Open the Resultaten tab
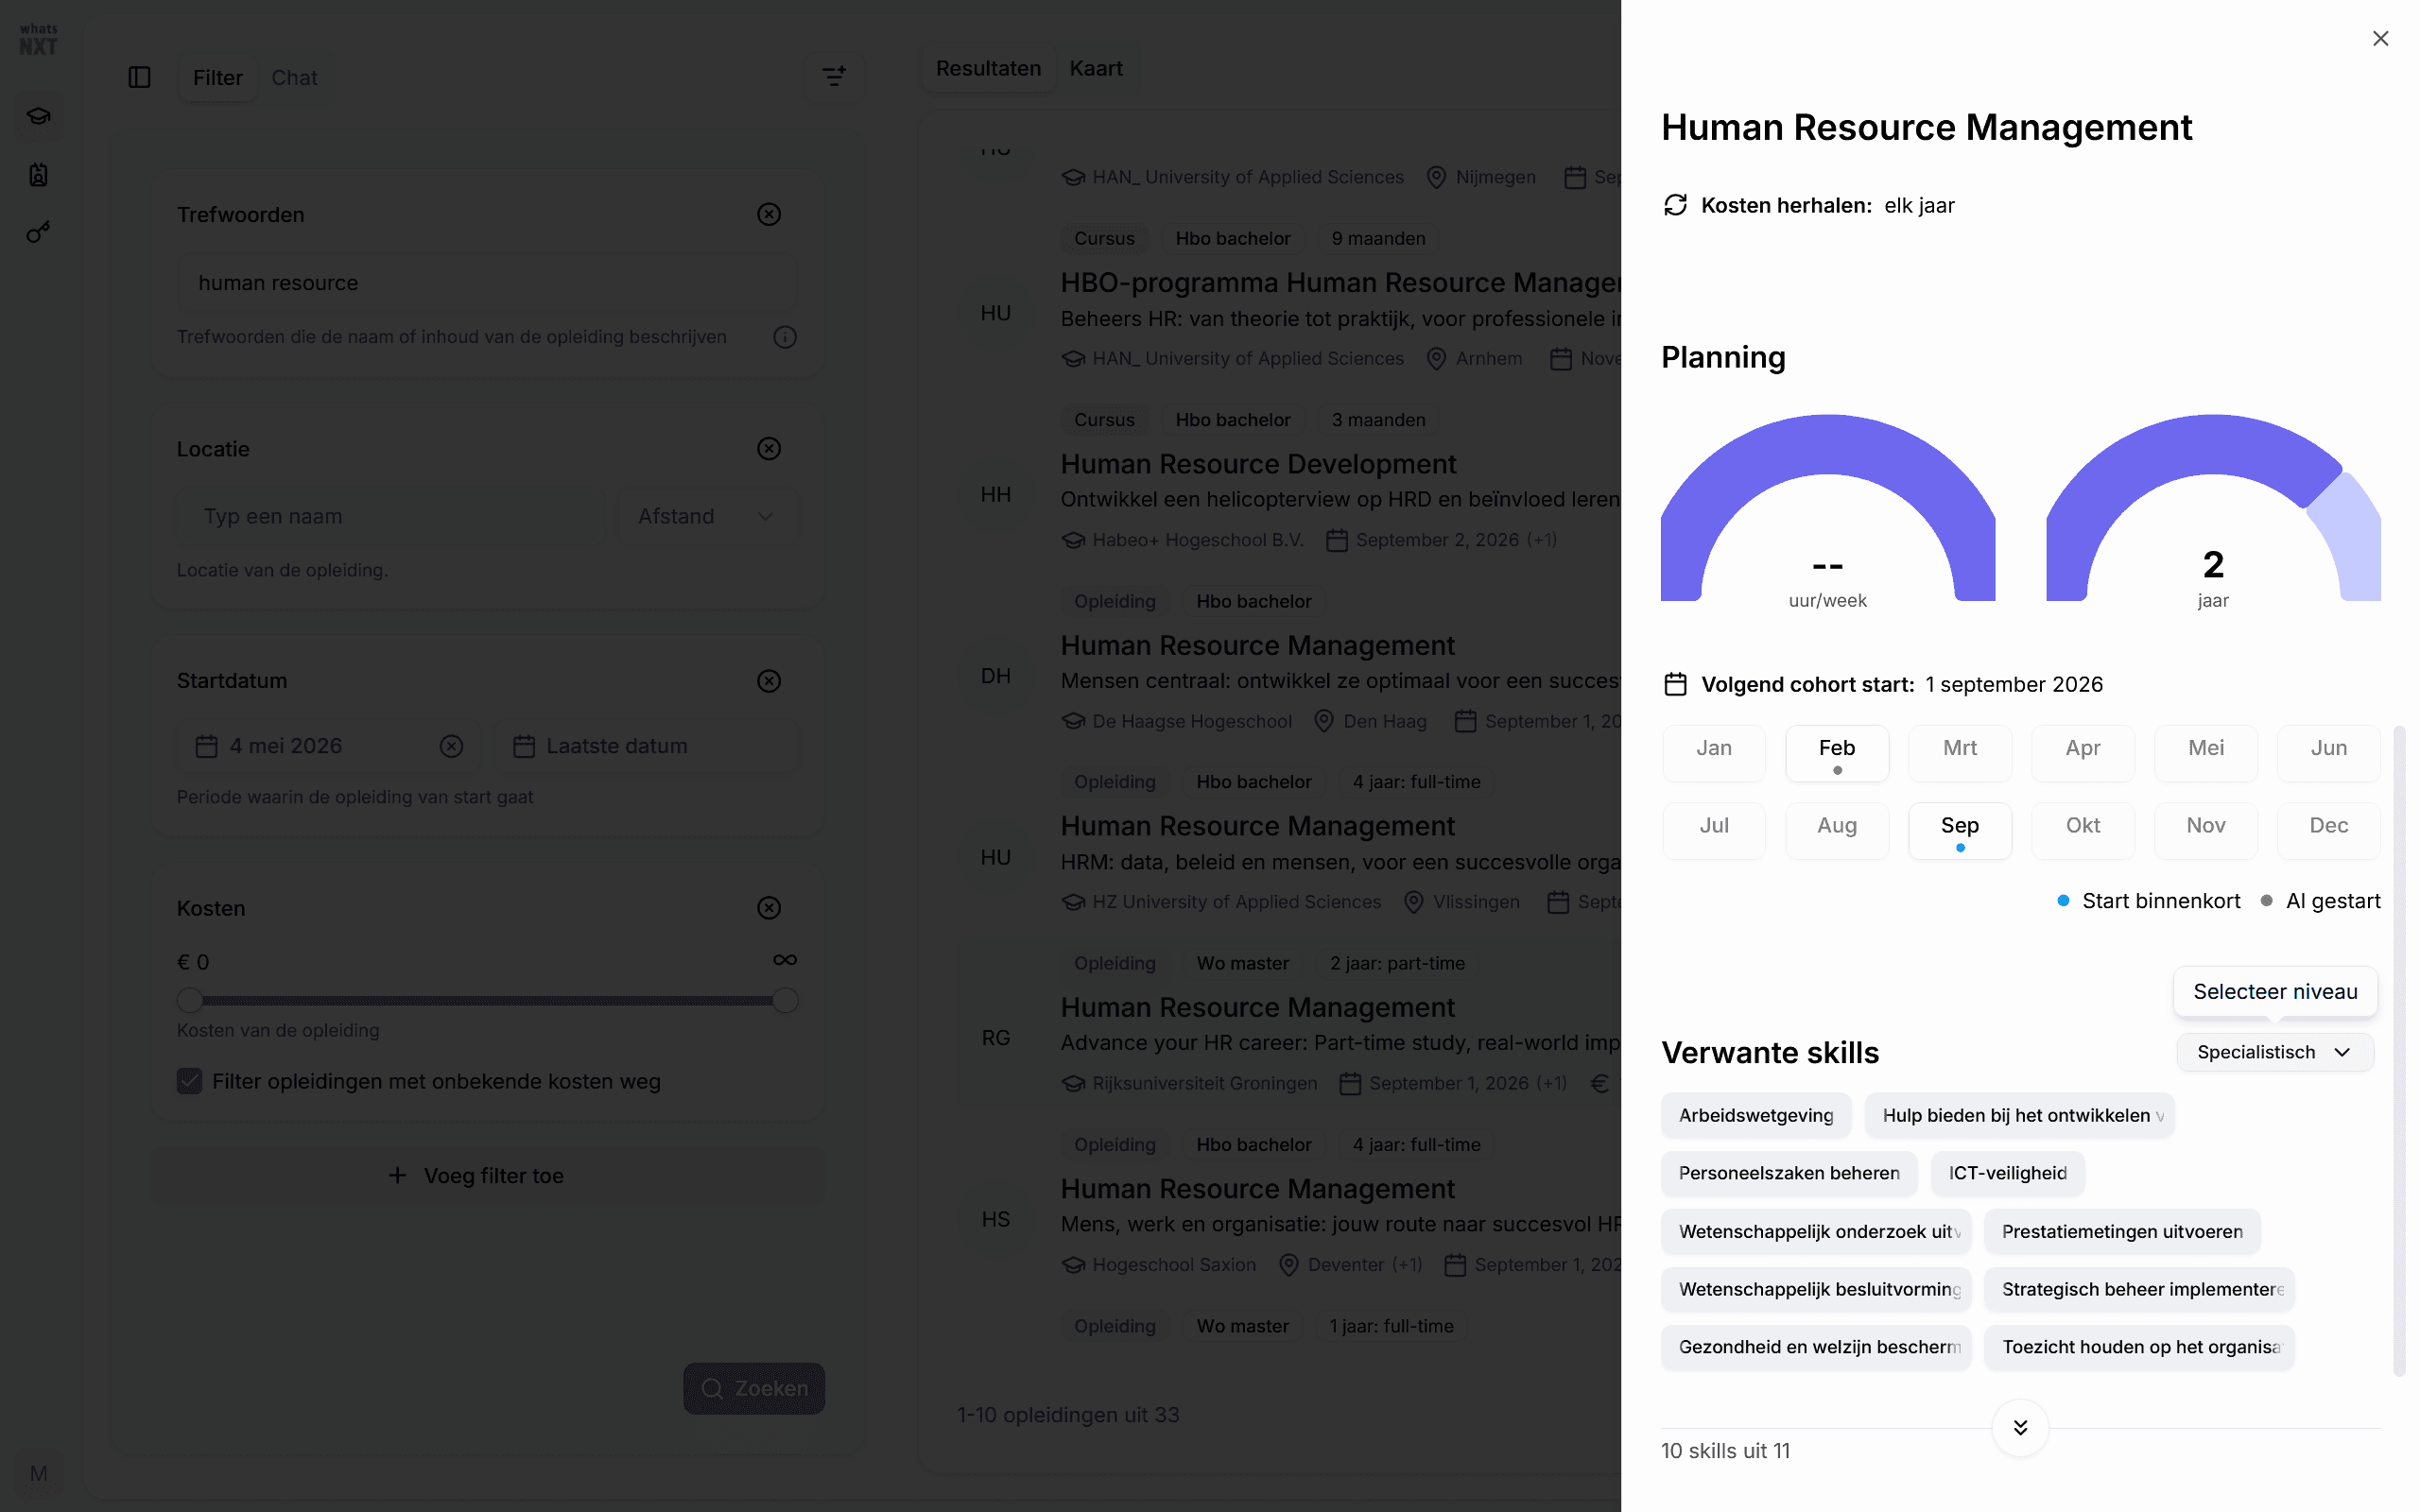Viewport: 2420px width, 1512px height. point(988,68)
